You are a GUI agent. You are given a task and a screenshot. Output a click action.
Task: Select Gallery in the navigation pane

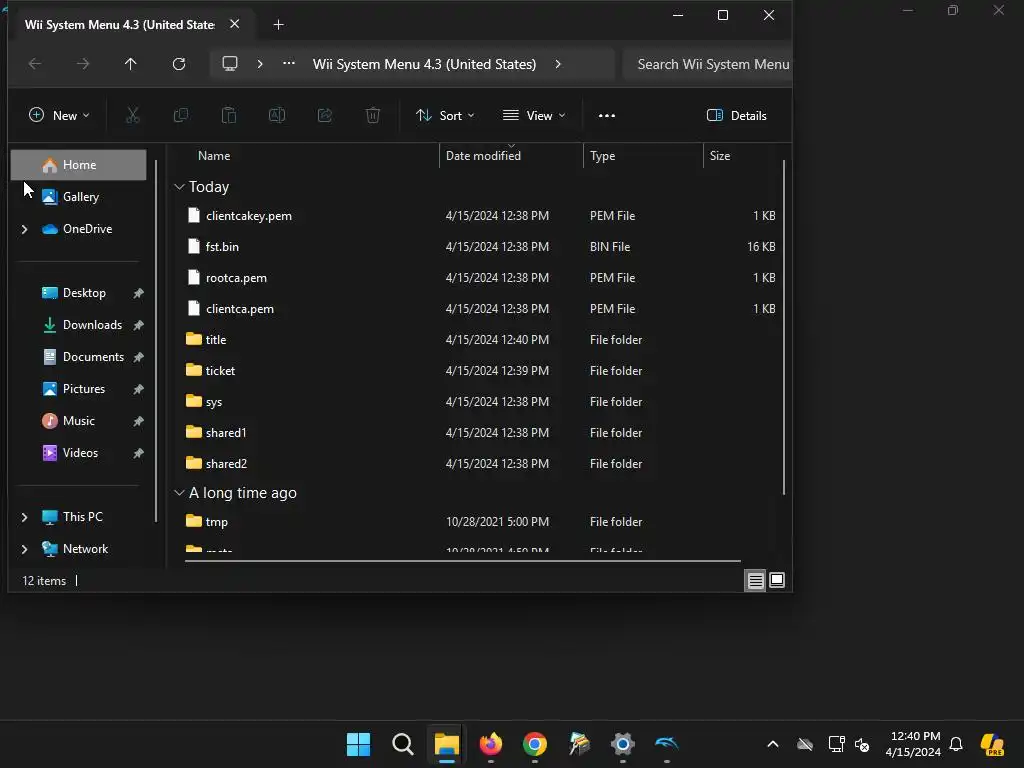click(x=78, y=197)
